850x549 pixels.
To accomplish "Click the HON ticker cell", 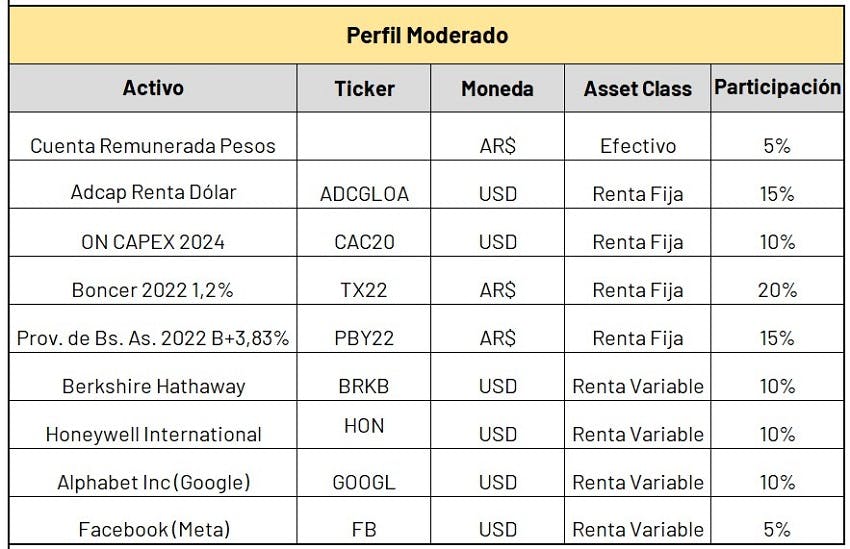I will [364, 425].
